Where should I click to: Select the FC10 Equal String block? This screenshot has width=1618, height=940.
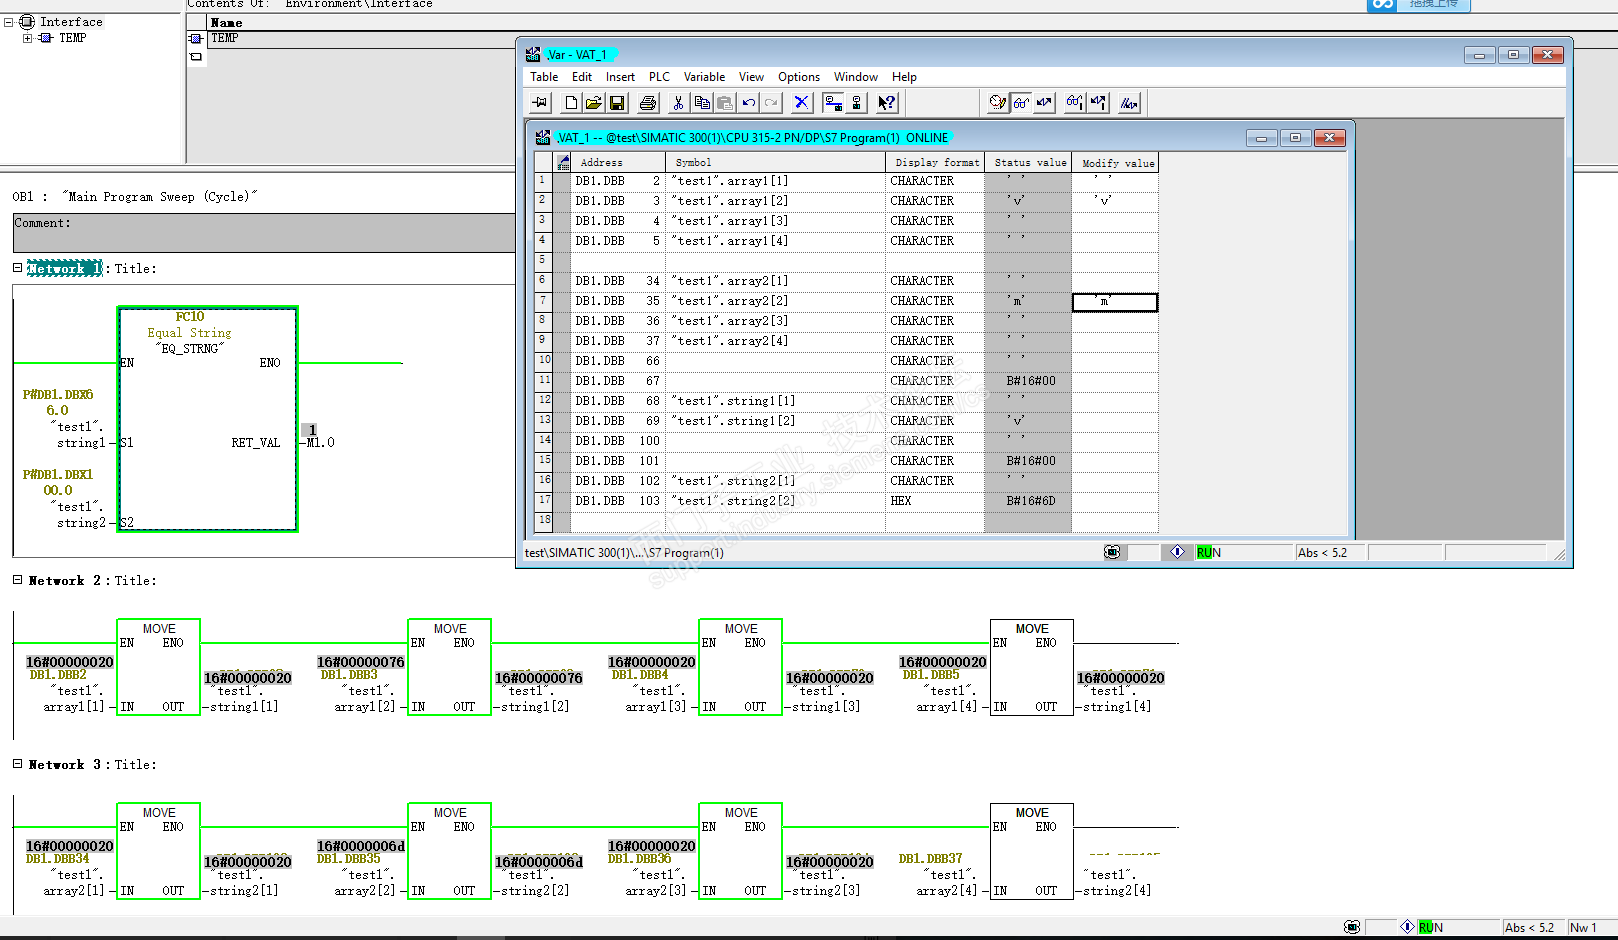(208, 419)
